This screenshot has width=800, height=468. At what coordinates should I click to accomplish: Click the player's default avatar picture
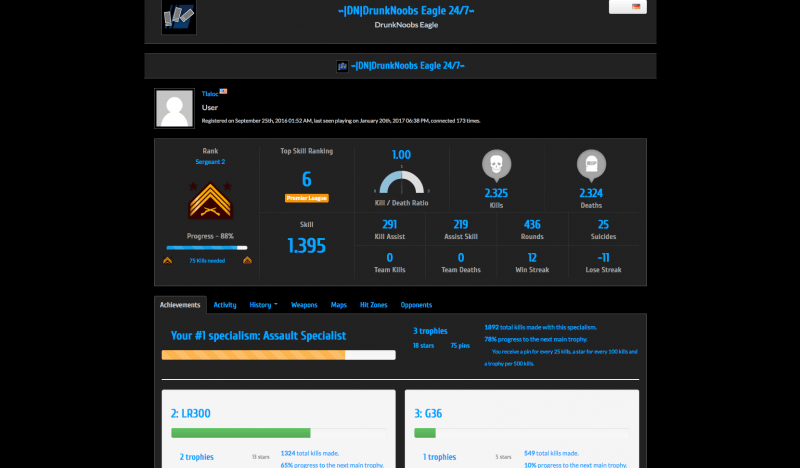tap(174, 108)
